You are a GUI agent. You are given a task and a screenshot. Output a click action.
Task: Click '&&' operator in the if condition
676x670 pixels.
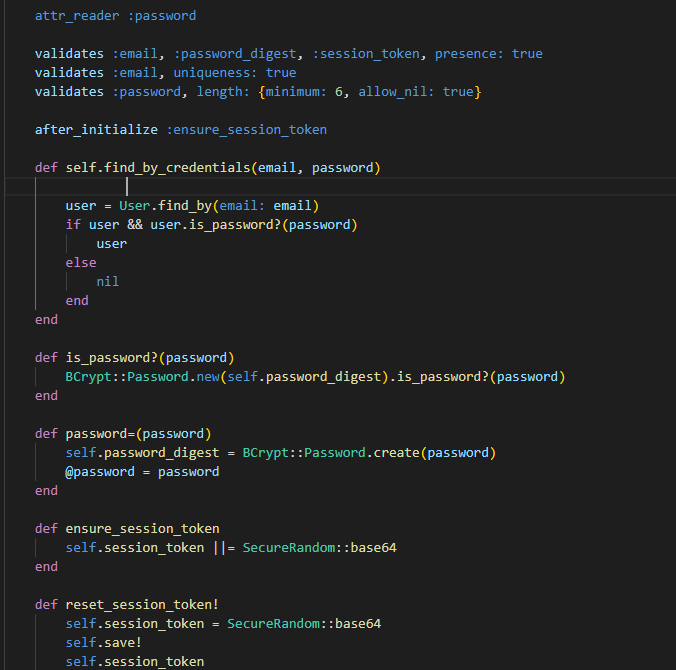click(135, 225)
